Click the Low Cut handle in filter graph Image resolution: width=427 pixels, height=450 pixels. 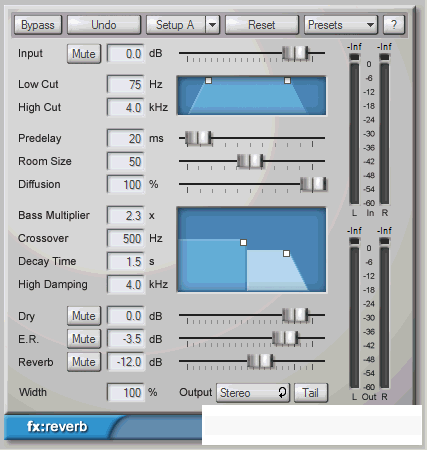(208, 81)
